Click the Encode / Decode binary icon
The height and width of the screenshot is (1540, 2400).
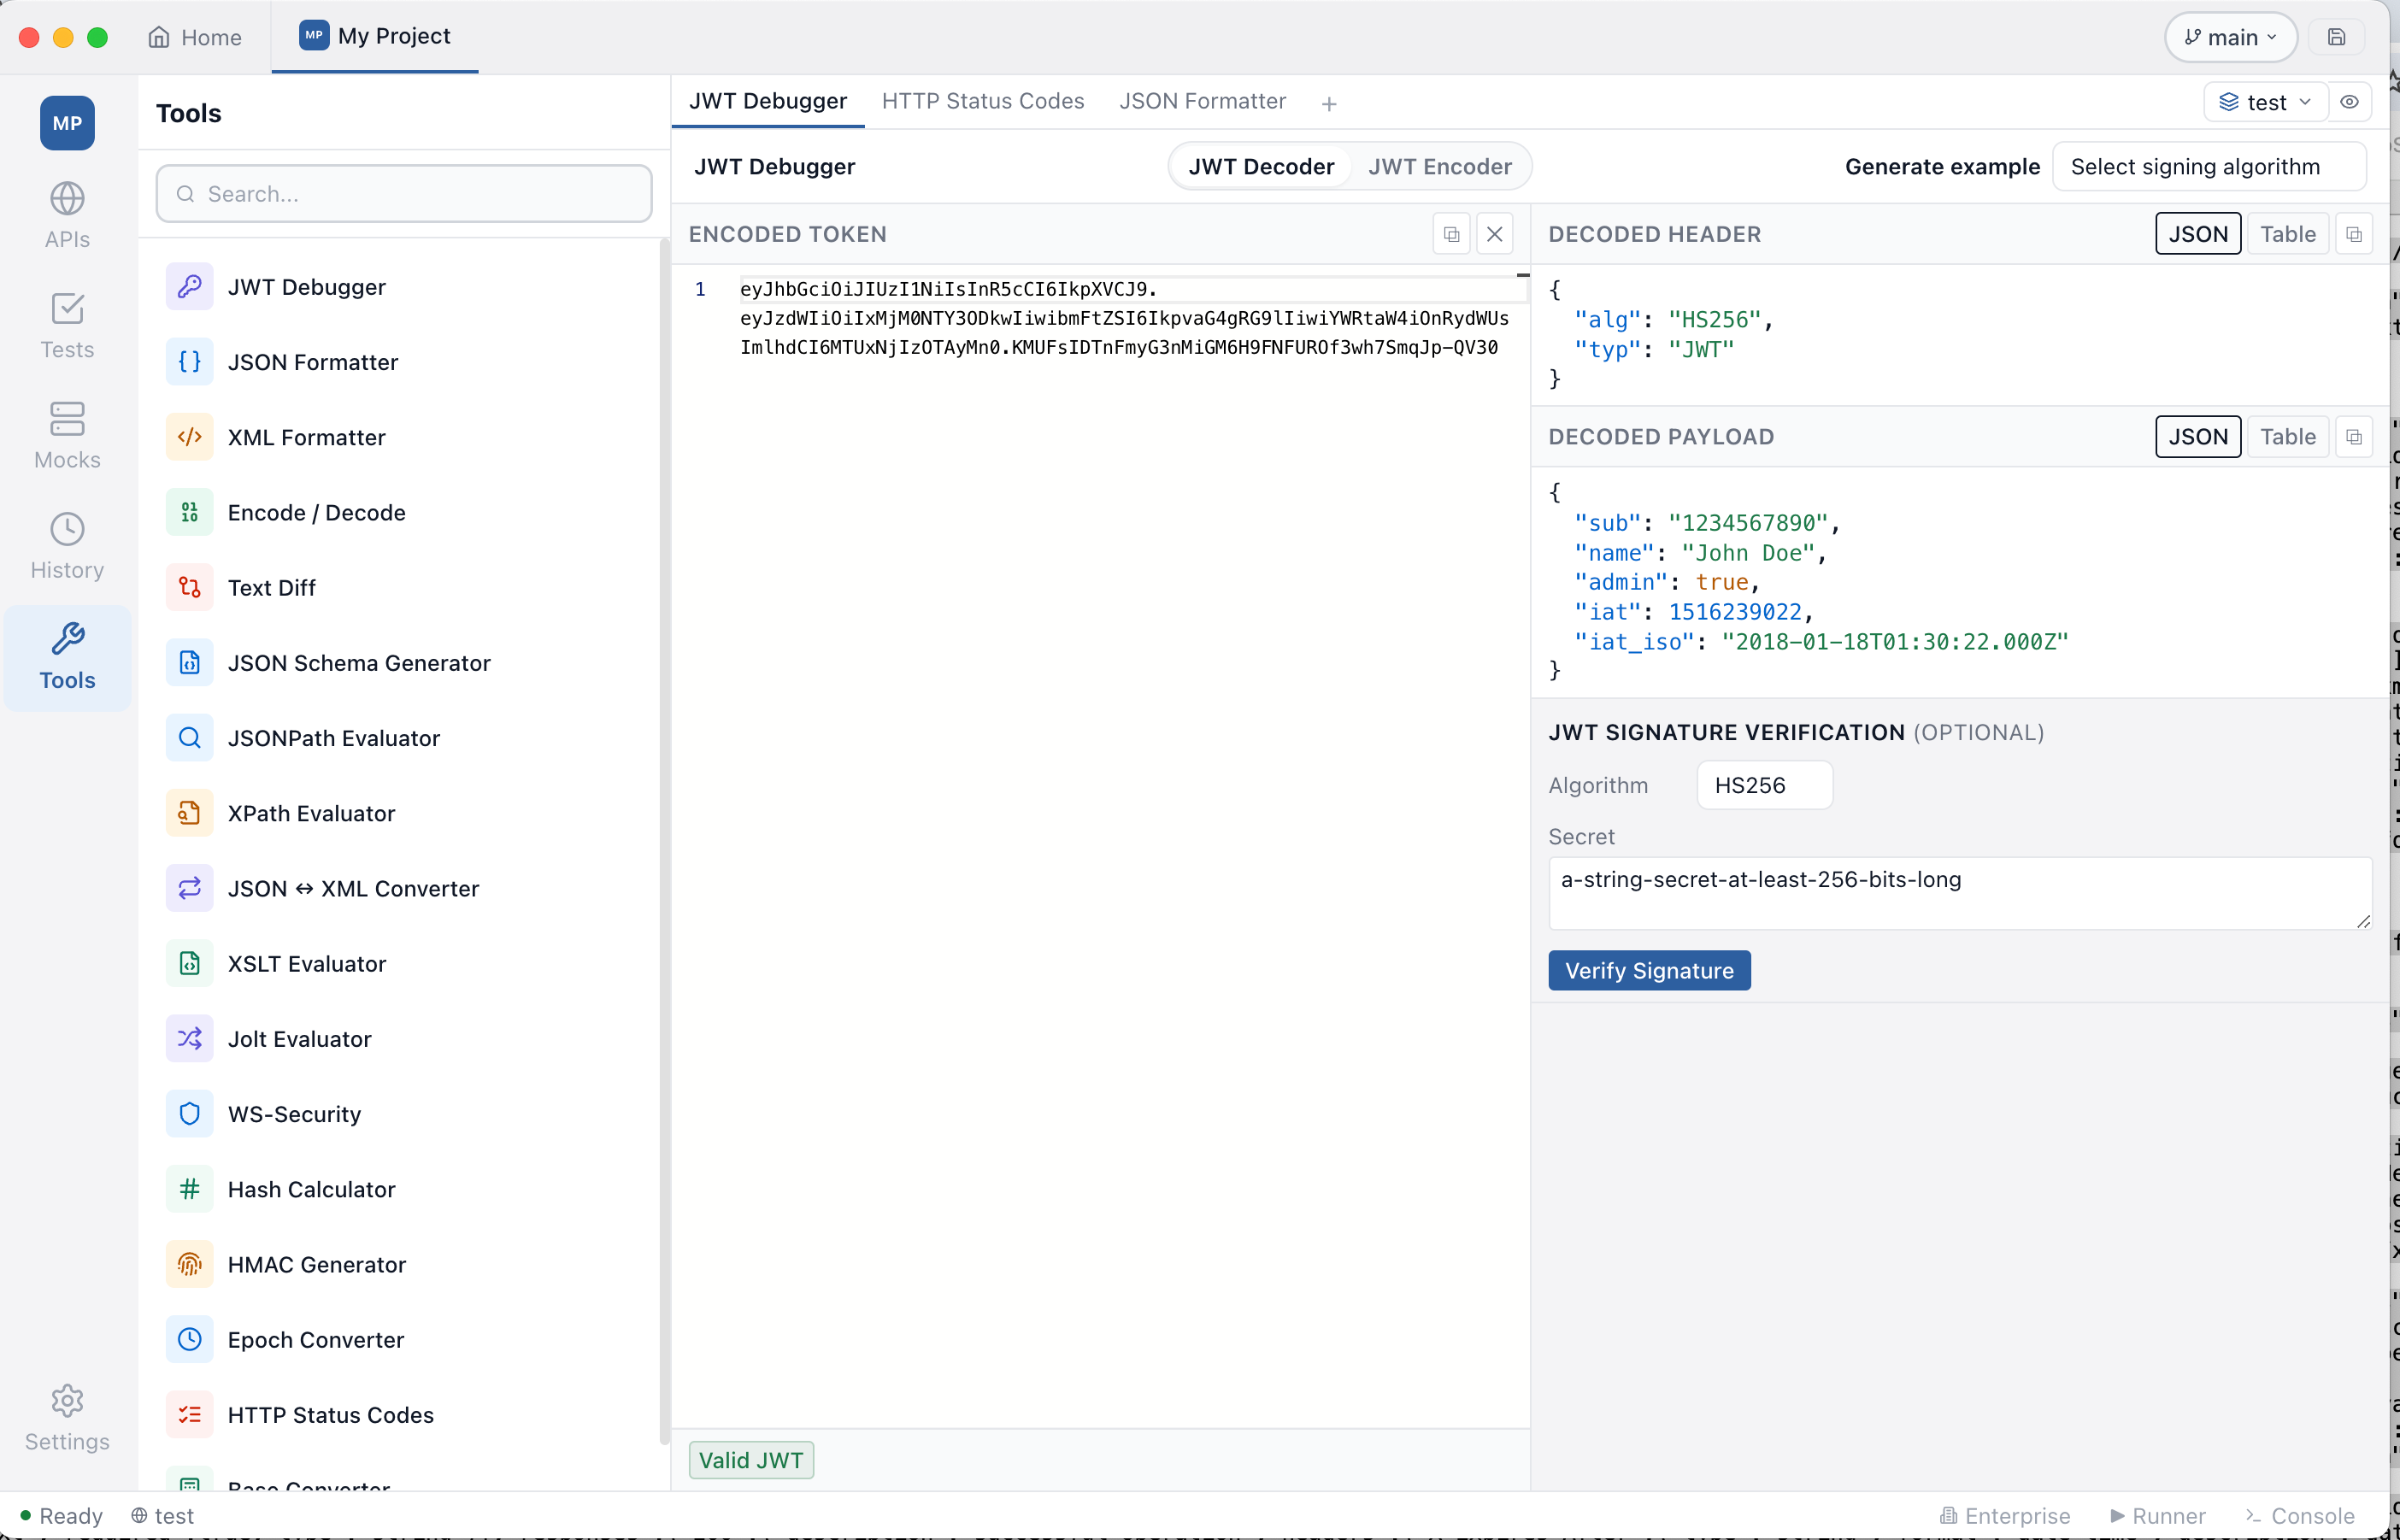coord(189,512)
